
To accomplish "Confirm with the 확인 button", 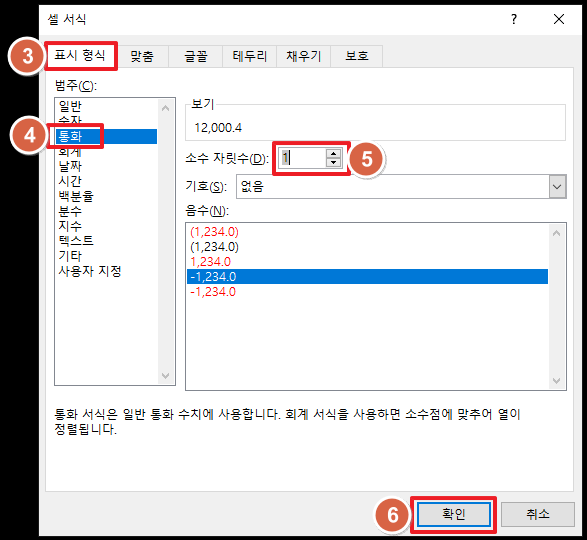I will click(x=453, y=514).
